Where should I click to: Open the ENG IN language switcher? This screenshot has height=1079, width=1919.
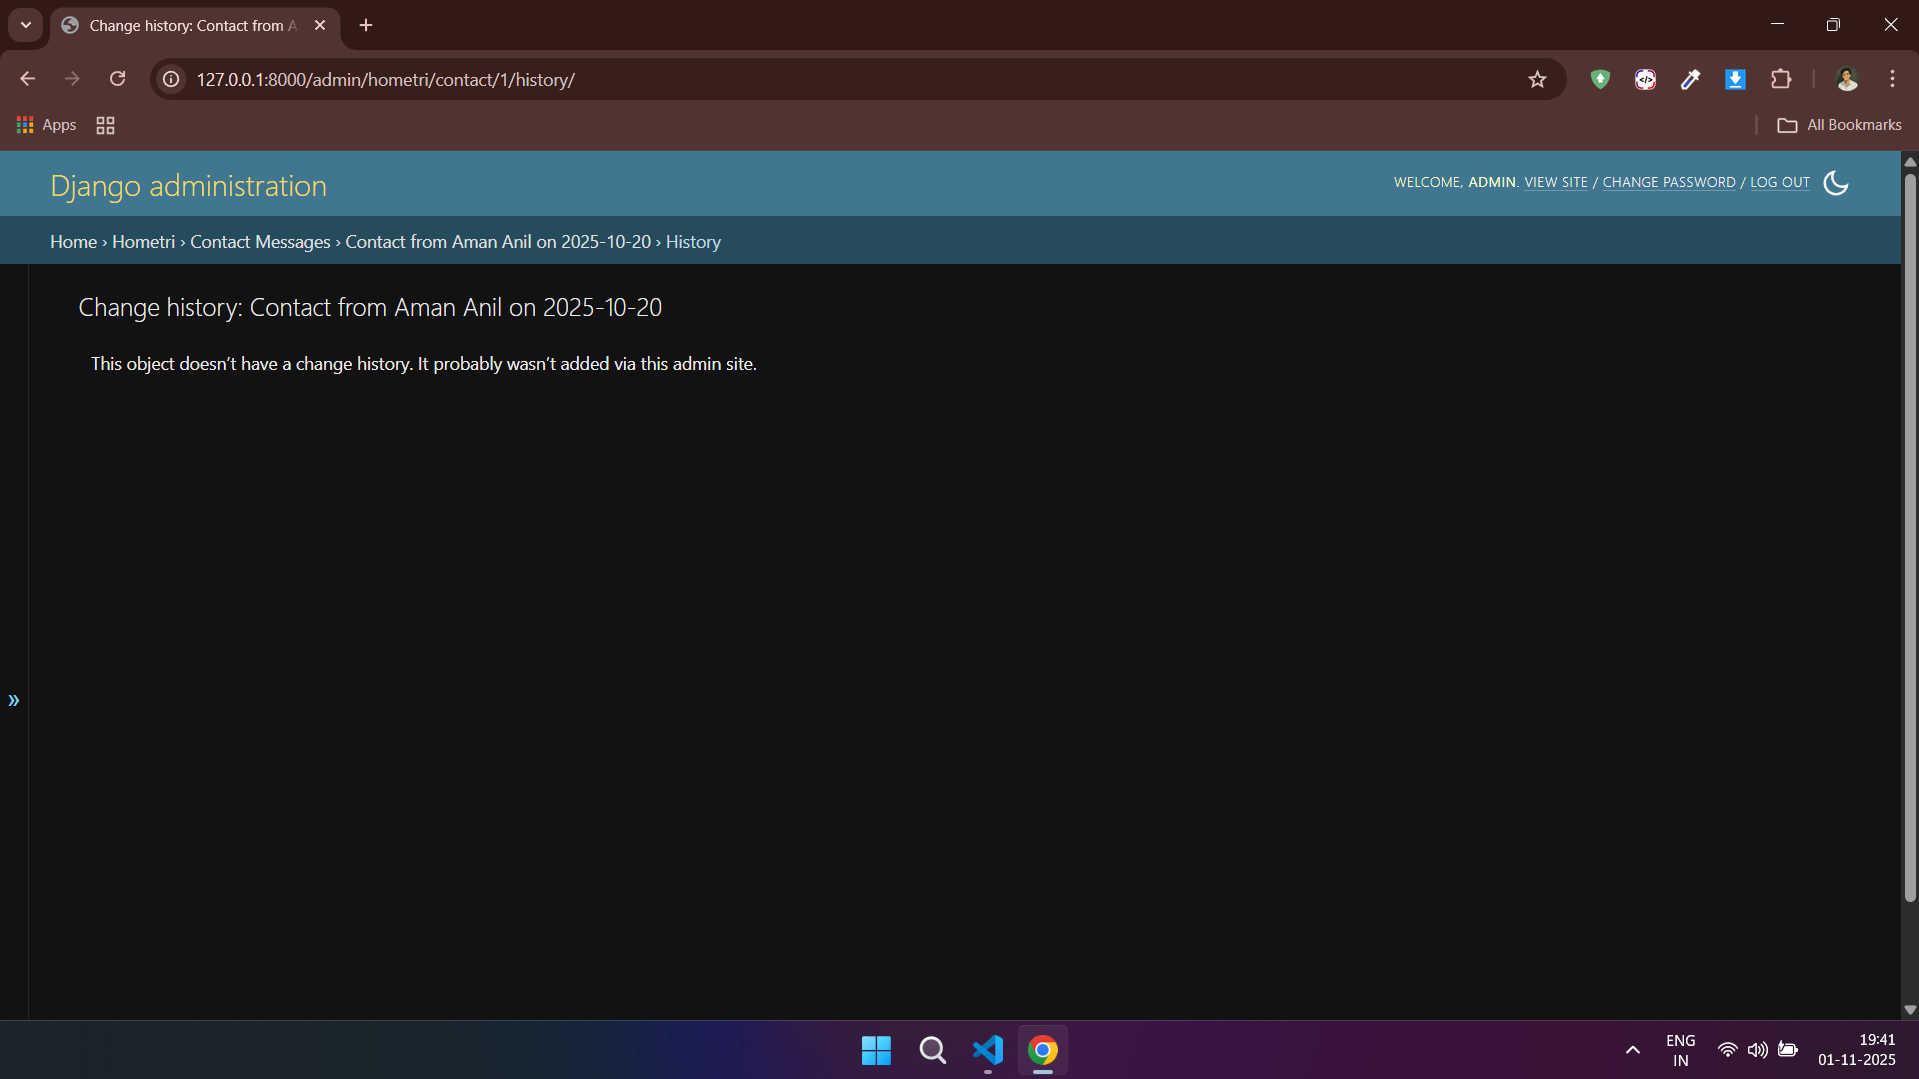click(x=1680, y=1050)
